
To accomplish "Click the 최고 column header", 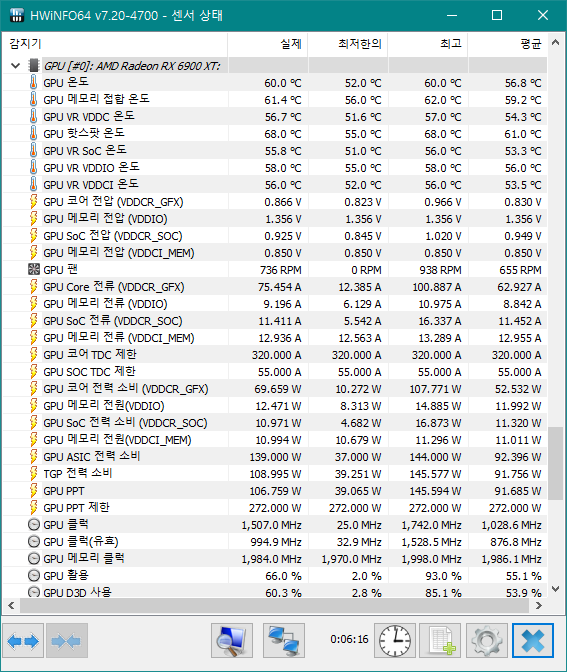I will (428, 43).
